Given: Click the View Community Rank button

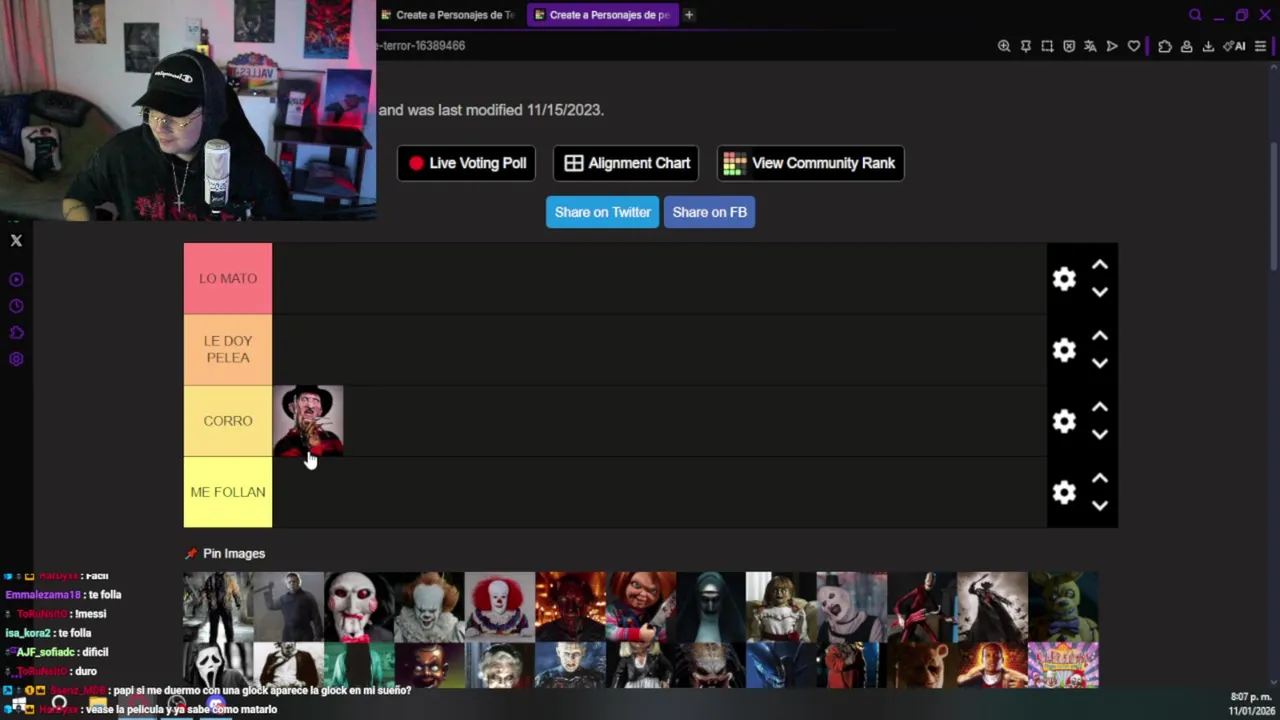Looking at the screenshot, I should click(x=811, y=163).
